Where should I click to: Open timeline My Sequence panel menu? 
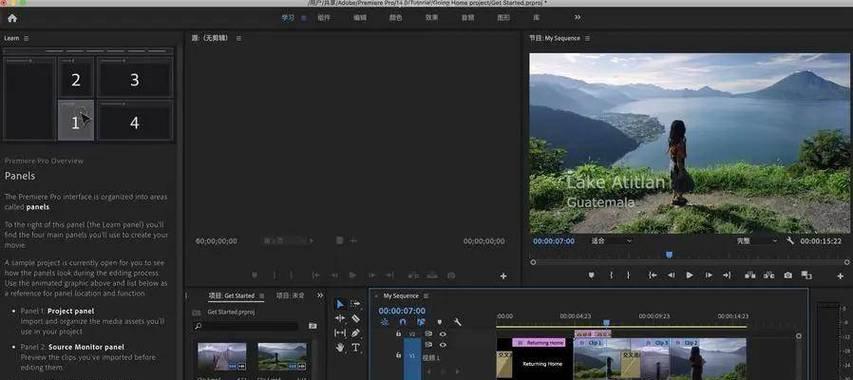point(426,296)
